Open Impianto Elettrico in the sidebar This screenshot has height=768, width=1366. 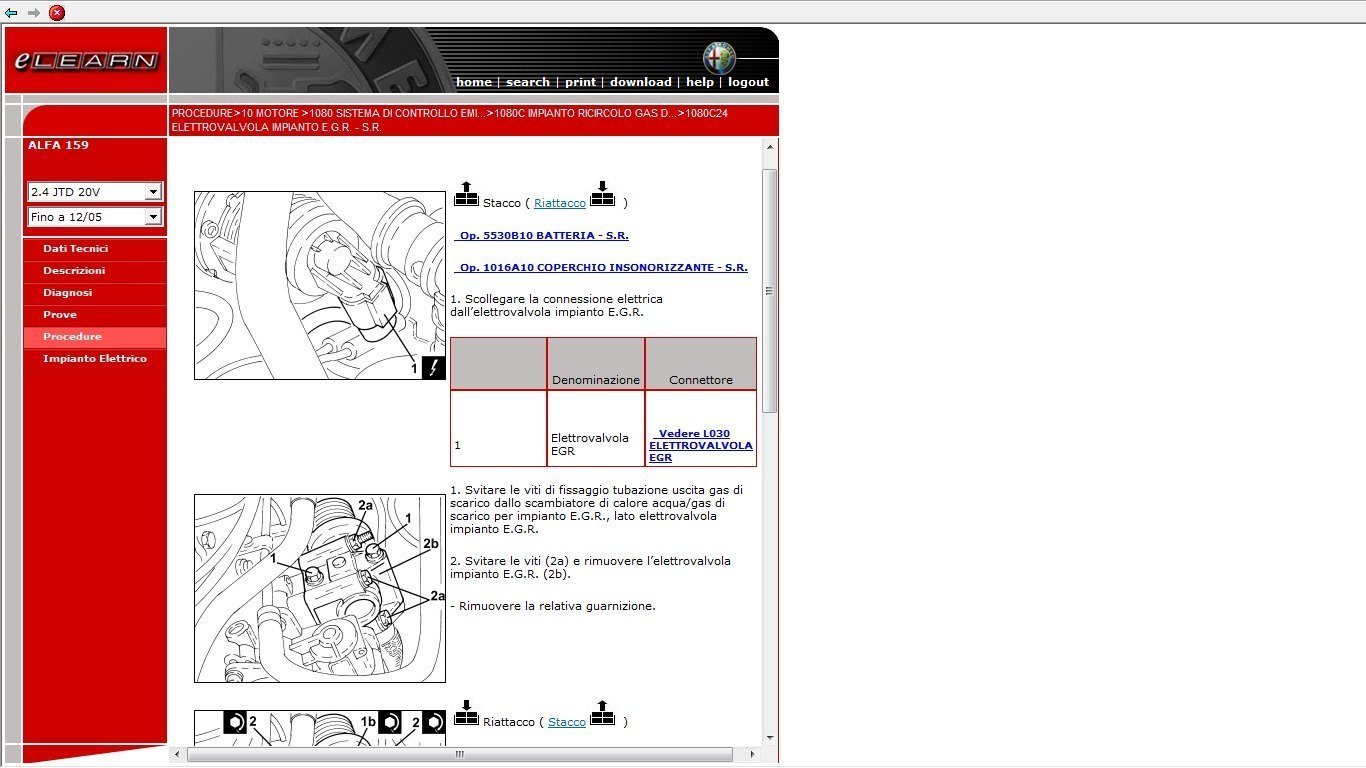(x=95, y=359)
